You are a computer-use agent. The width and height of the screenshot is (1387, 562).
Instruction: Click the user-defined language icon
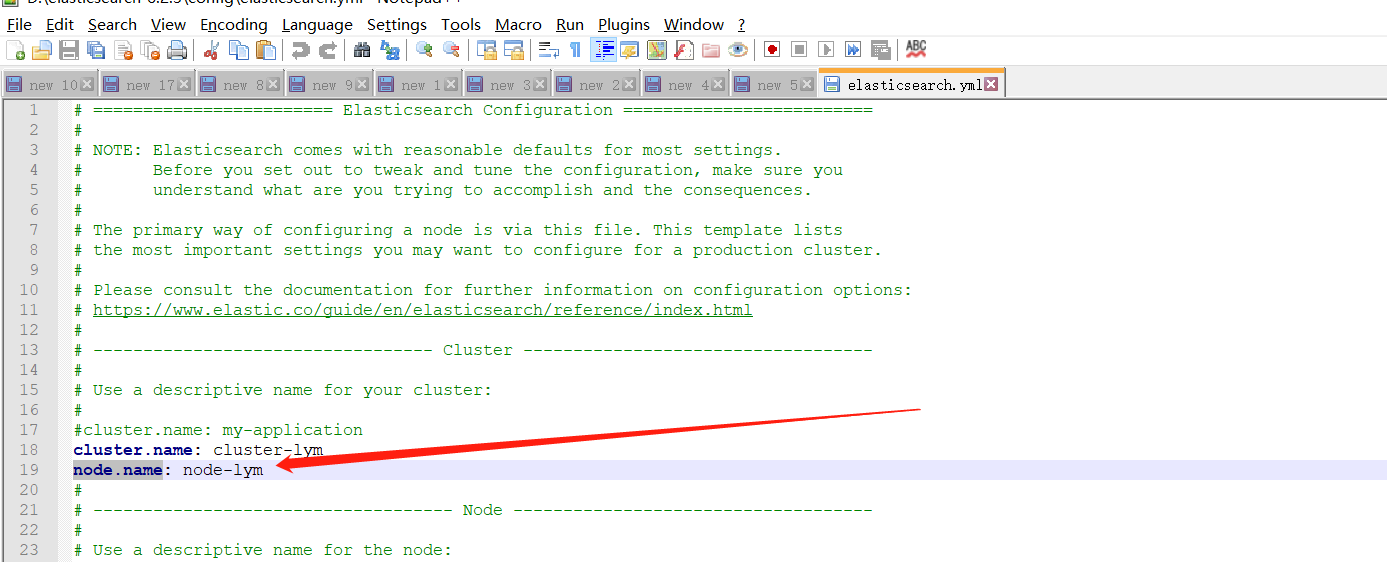coord(630,49)
